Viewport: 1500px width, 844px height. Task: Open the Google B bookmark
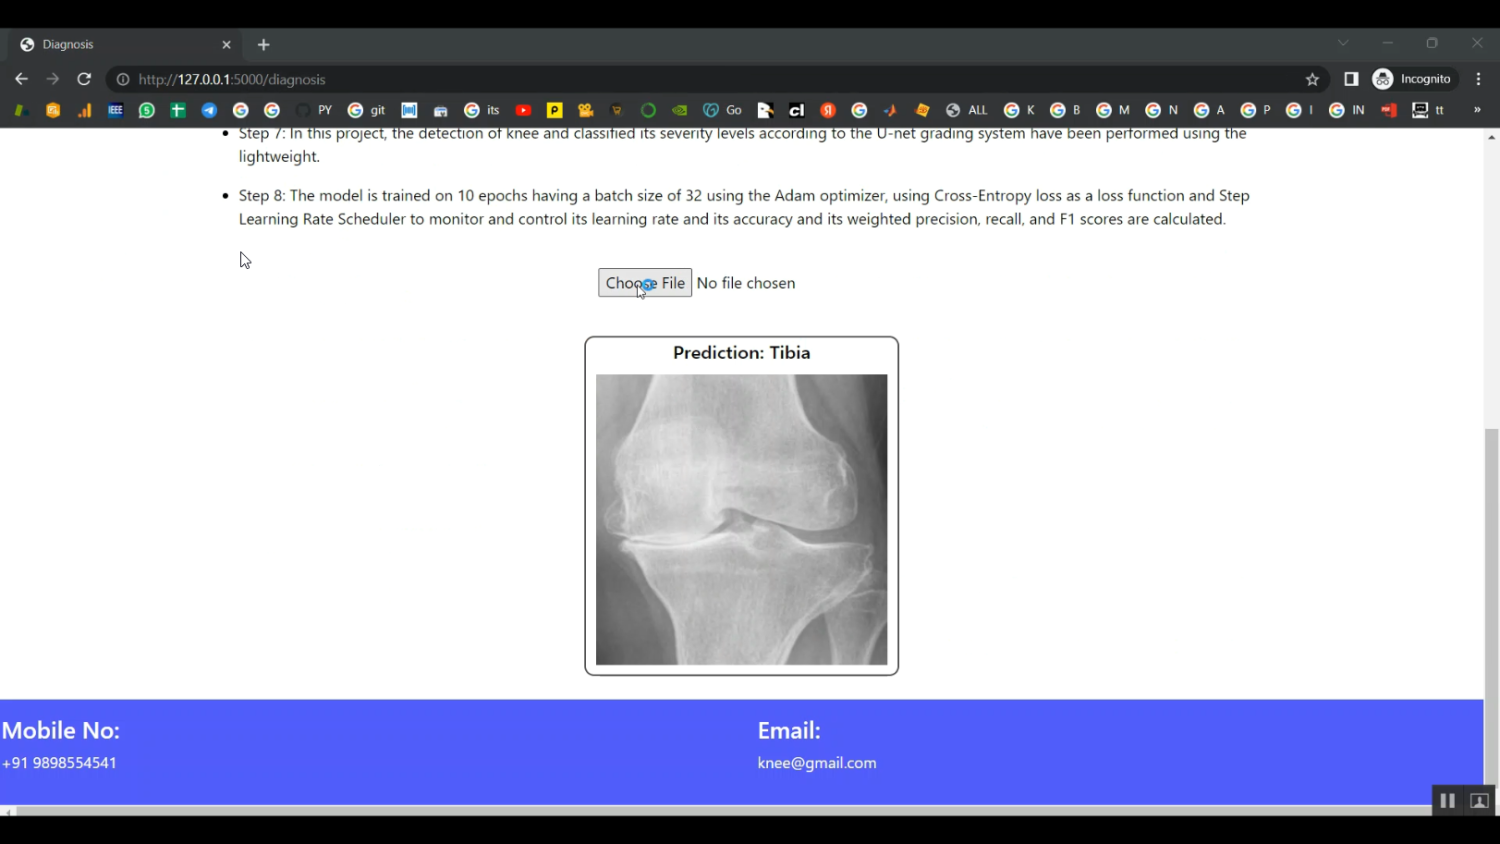tap(1065, 110)
